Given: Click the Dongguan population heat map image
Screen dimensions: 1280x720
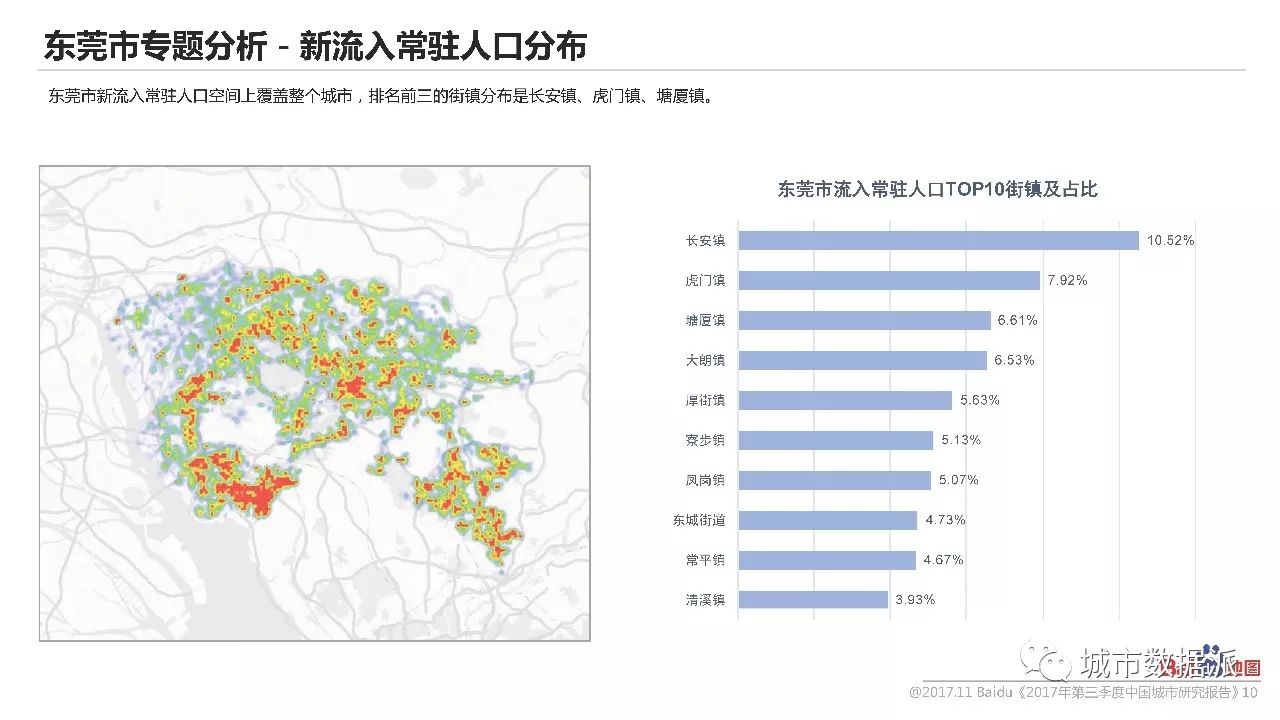Looking at the screenshot, I should (315, 403).
